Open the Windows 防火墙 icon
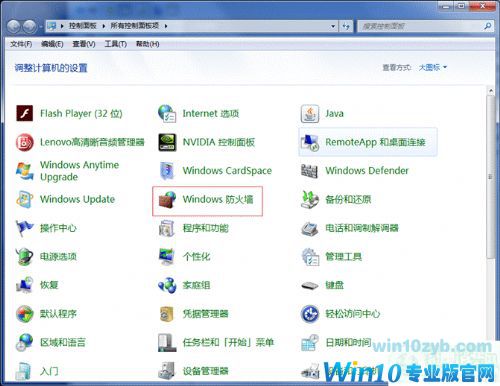 [x=167, y=199]
